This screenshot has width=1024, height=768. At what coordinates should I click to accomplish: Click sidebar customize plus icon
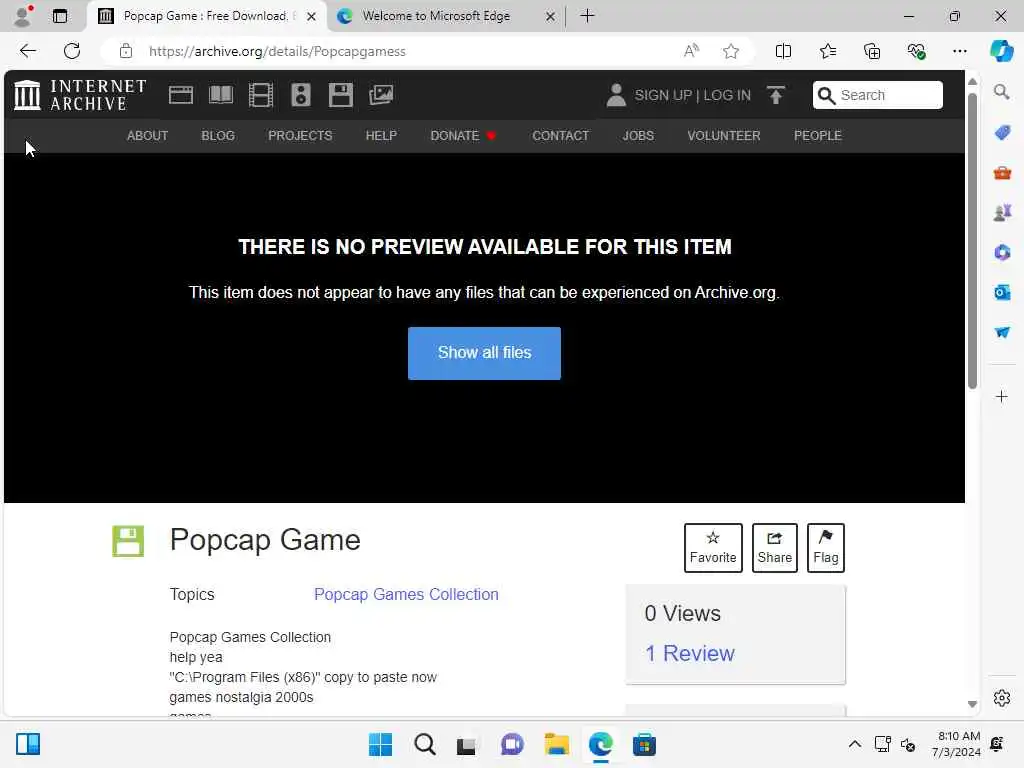(1002, 396)
